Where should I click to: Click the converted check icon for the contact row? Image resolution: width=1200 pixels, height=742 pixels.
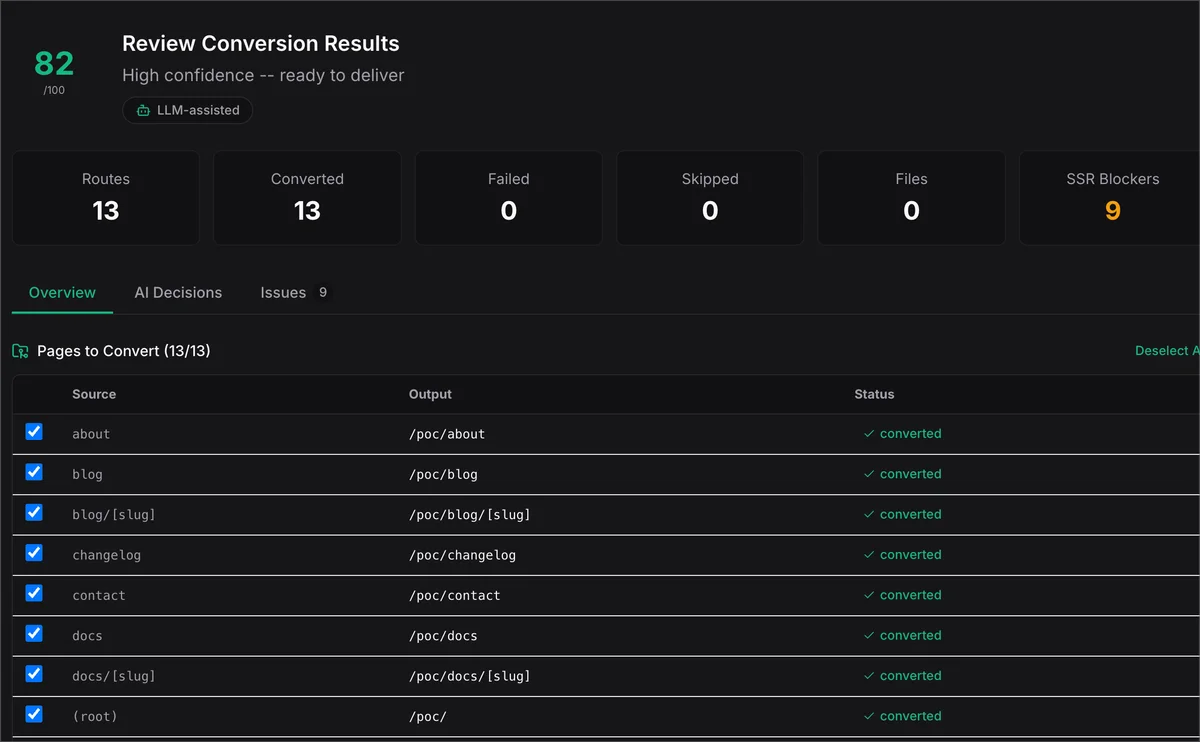(x=869, y=595)
